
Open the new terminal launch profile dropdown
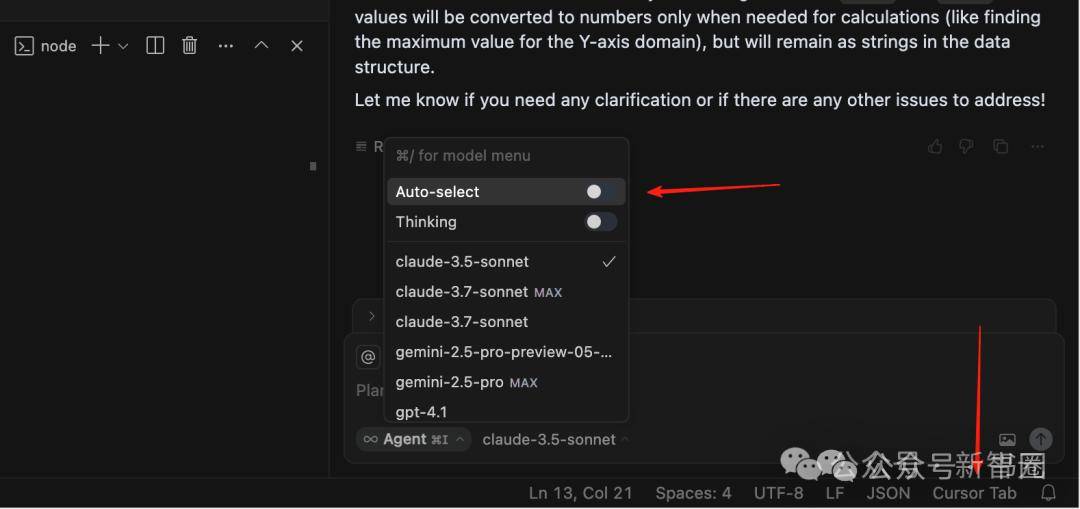click(123, 46)
